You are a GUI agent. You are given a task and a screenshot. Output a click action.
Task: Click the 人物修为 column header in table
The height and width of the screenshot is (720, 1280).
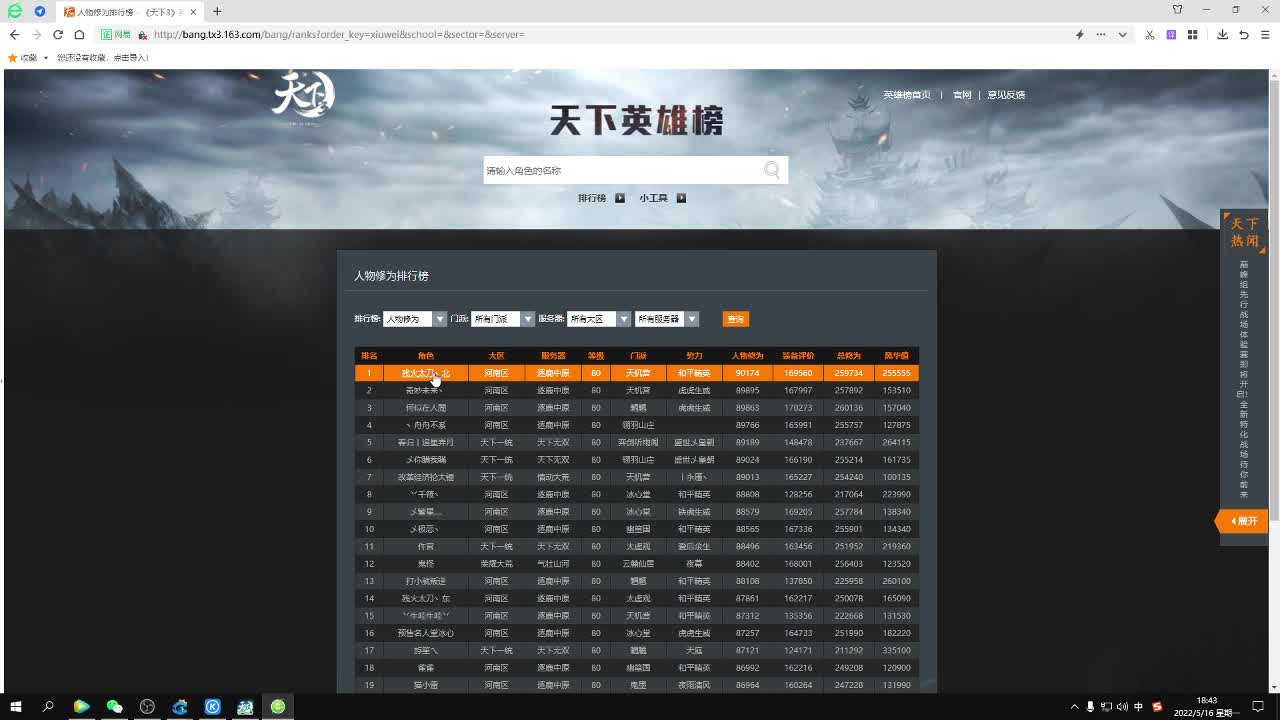click(x=747, y=356)
